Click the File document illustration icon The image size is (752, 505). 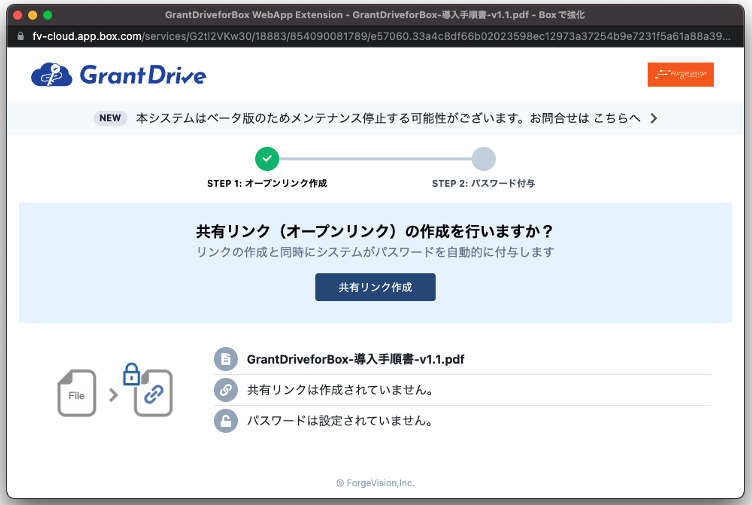coord(77,393)
